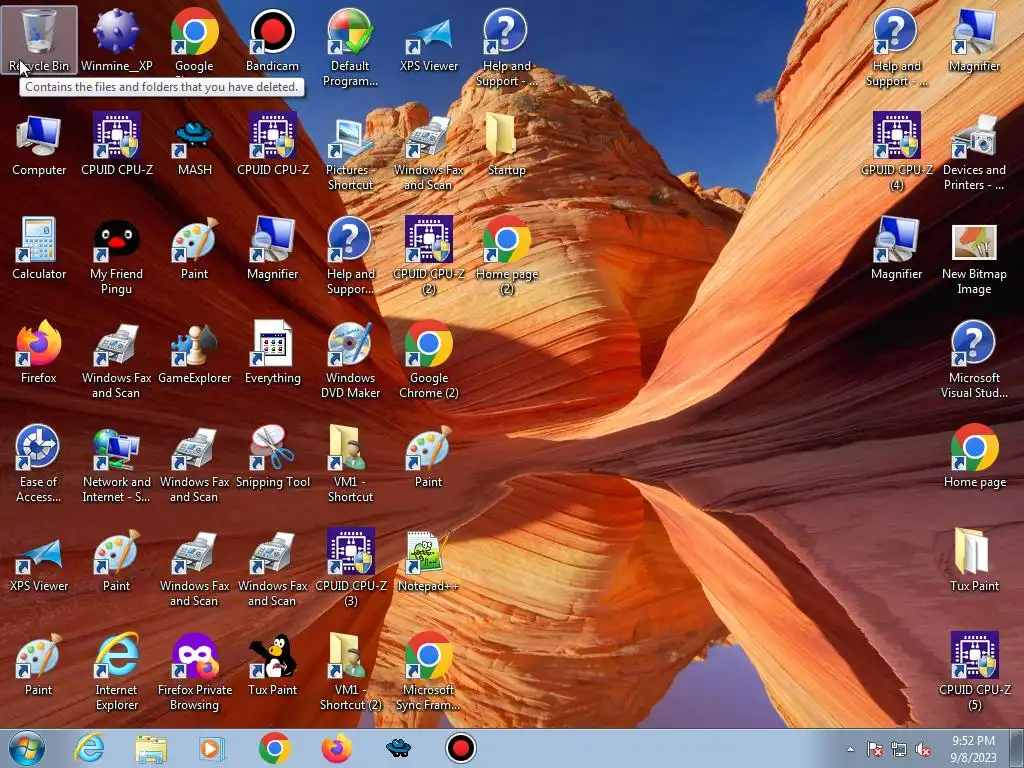
Task: Show hidden system tray icons
Action: pos(850,749)
